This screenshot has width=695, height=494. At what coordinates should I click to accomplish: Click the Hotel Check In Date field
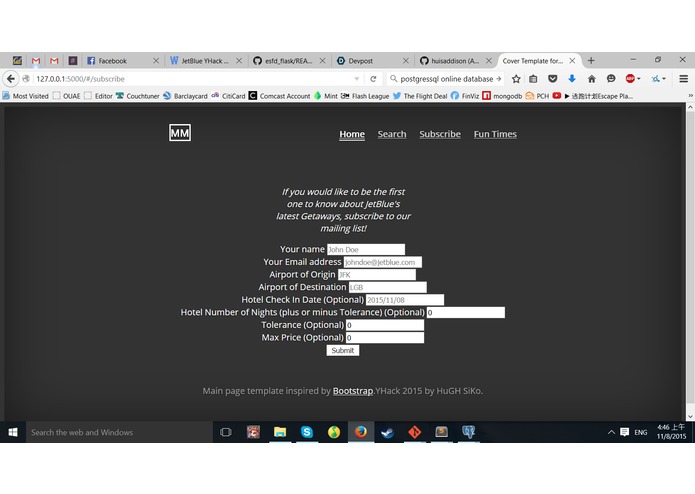click(405, 300)
